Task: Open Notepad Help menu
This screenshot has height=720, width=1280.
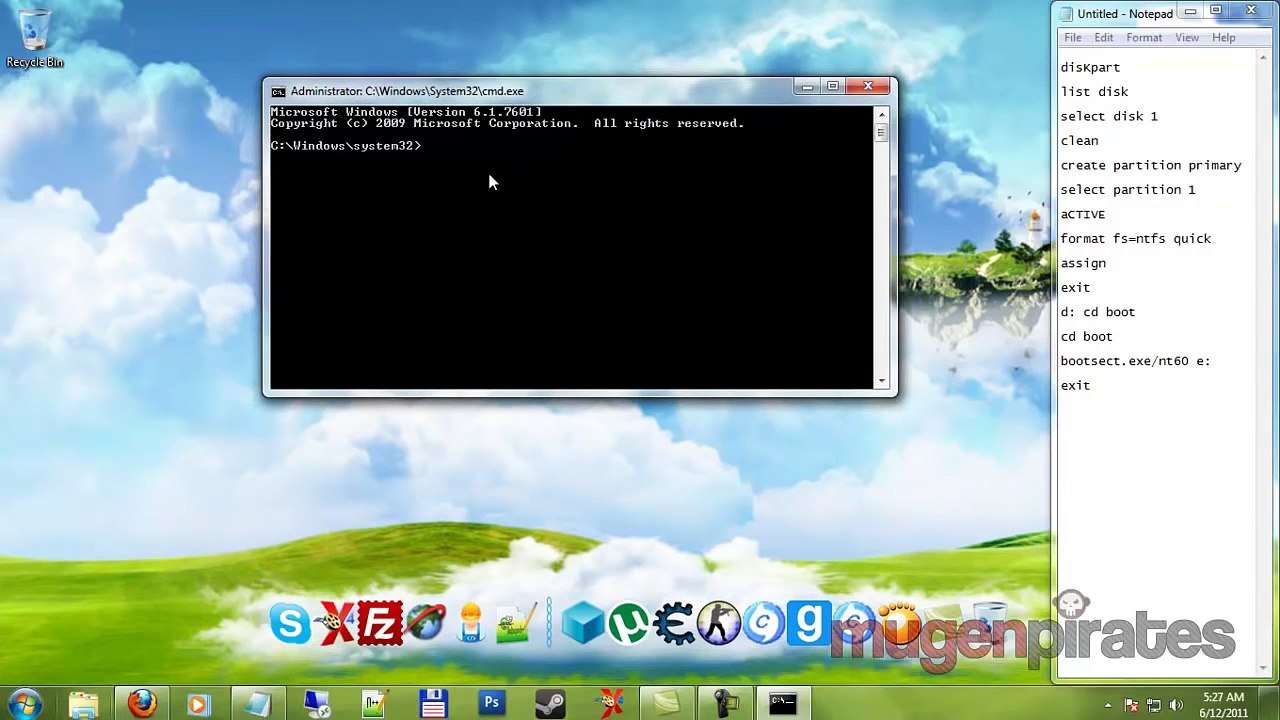Action: [x=1223, y=38]
